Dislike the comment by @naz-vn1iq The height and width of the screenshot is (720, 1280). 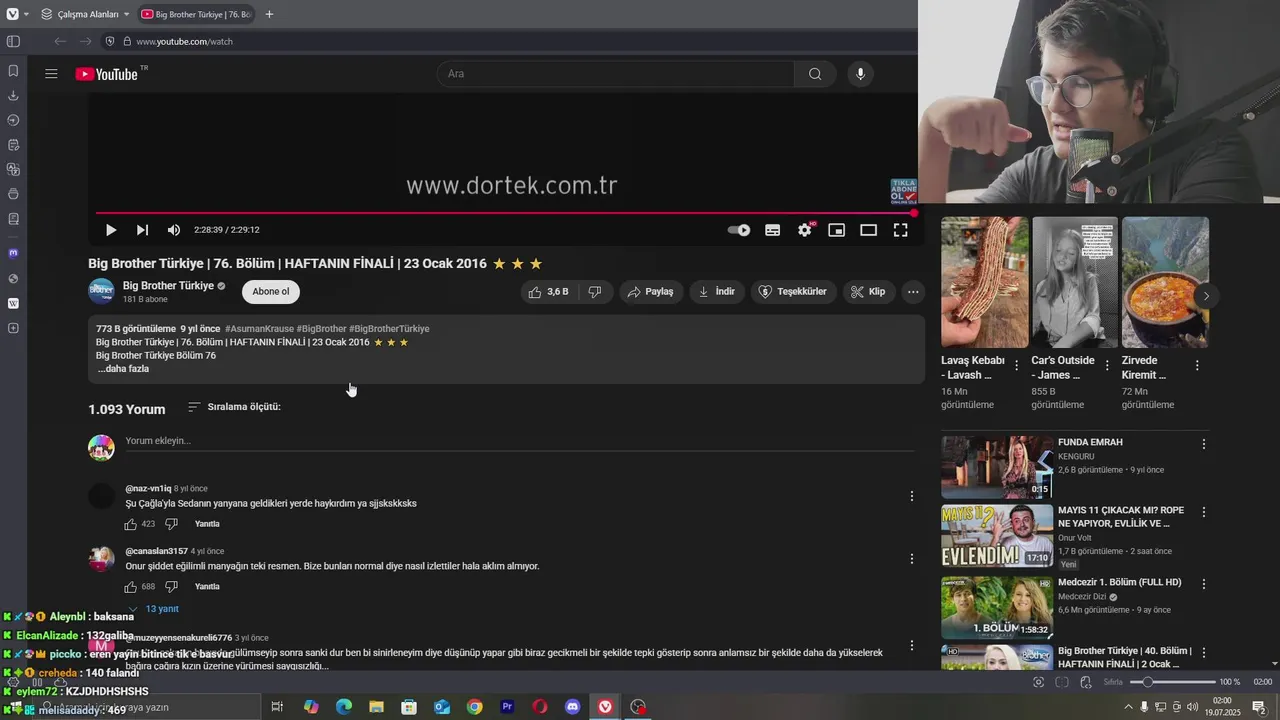[171, 524]
